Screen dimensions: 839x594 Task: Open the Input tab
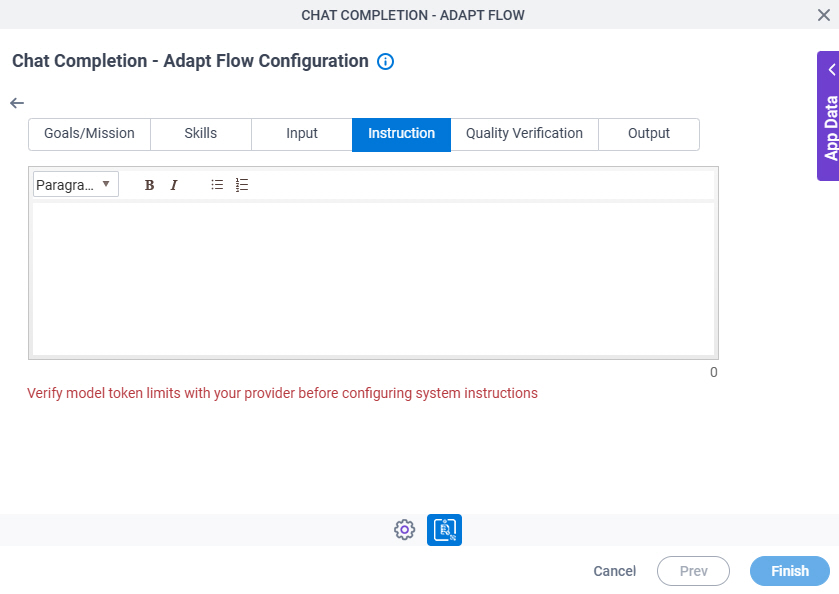302,134
